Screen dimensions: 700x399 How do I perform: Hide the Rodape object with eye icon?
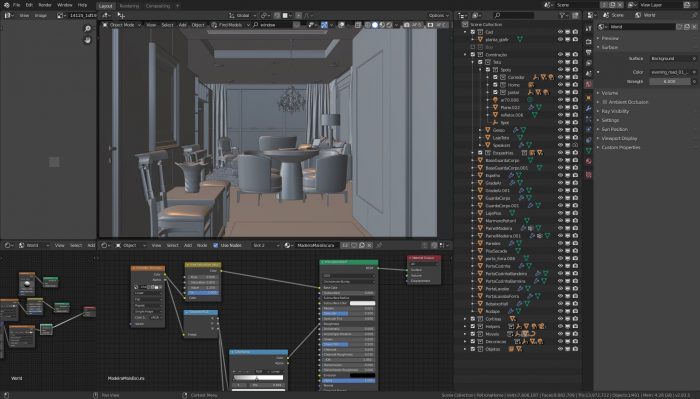point(560,311)
